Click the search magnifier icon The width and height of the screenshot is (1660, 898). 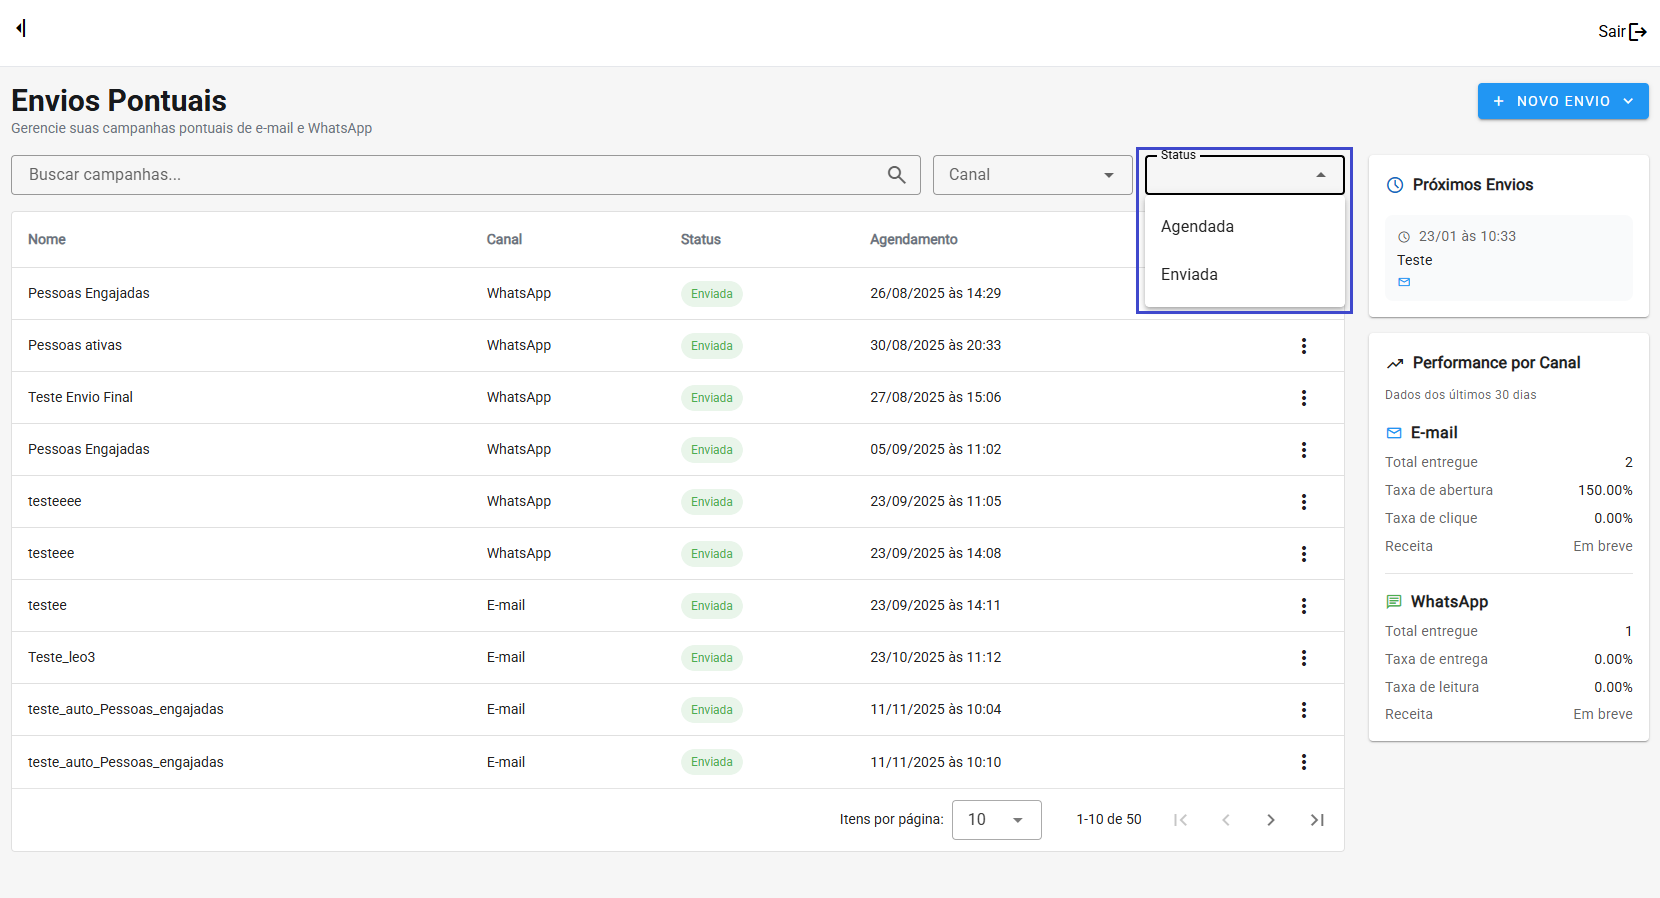pyautogui.click(x=896, y=175)
